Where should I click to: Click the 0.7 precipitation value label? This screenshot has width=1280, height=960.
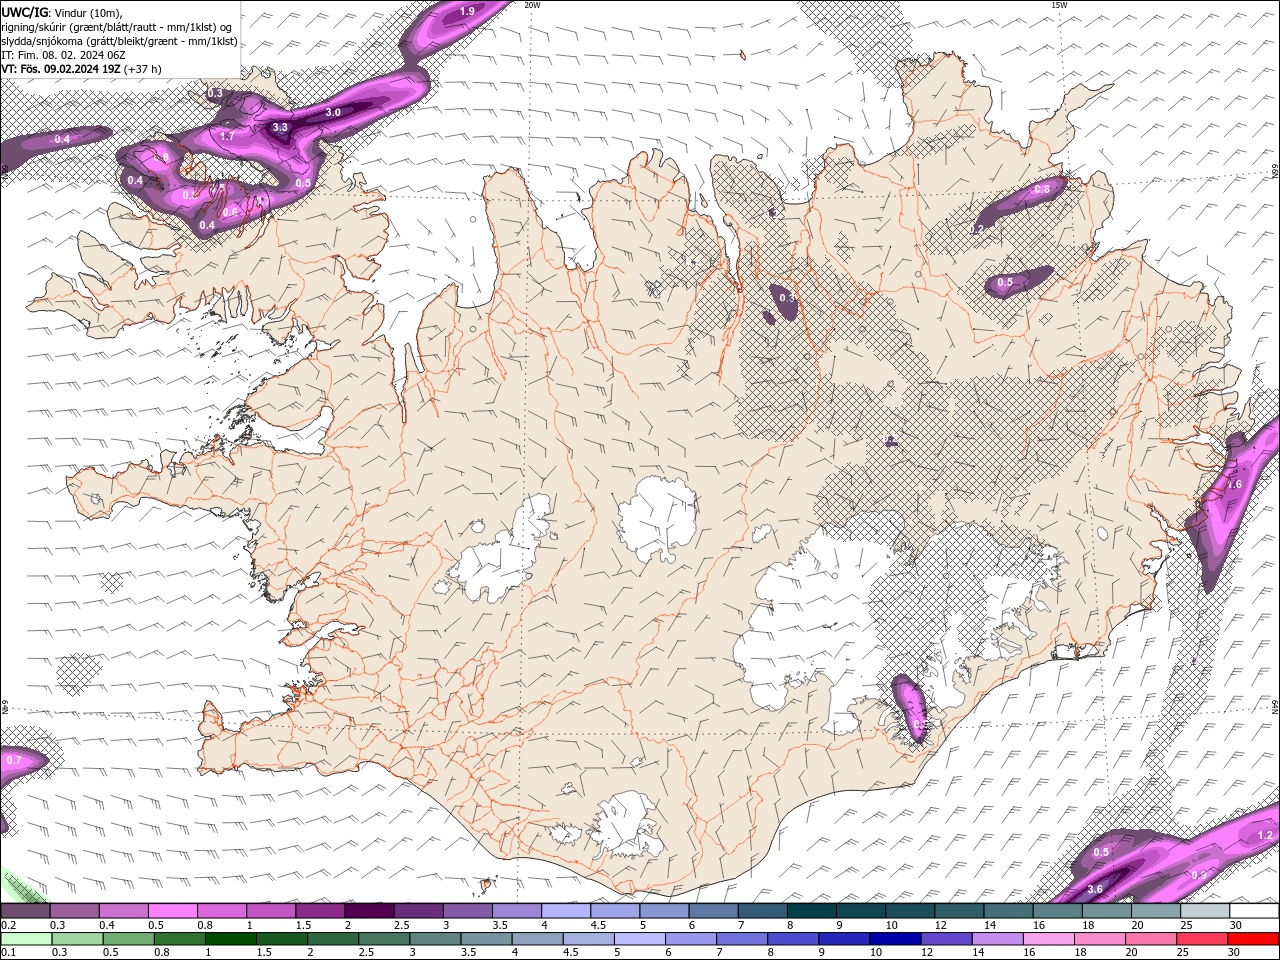pos(14,760)
